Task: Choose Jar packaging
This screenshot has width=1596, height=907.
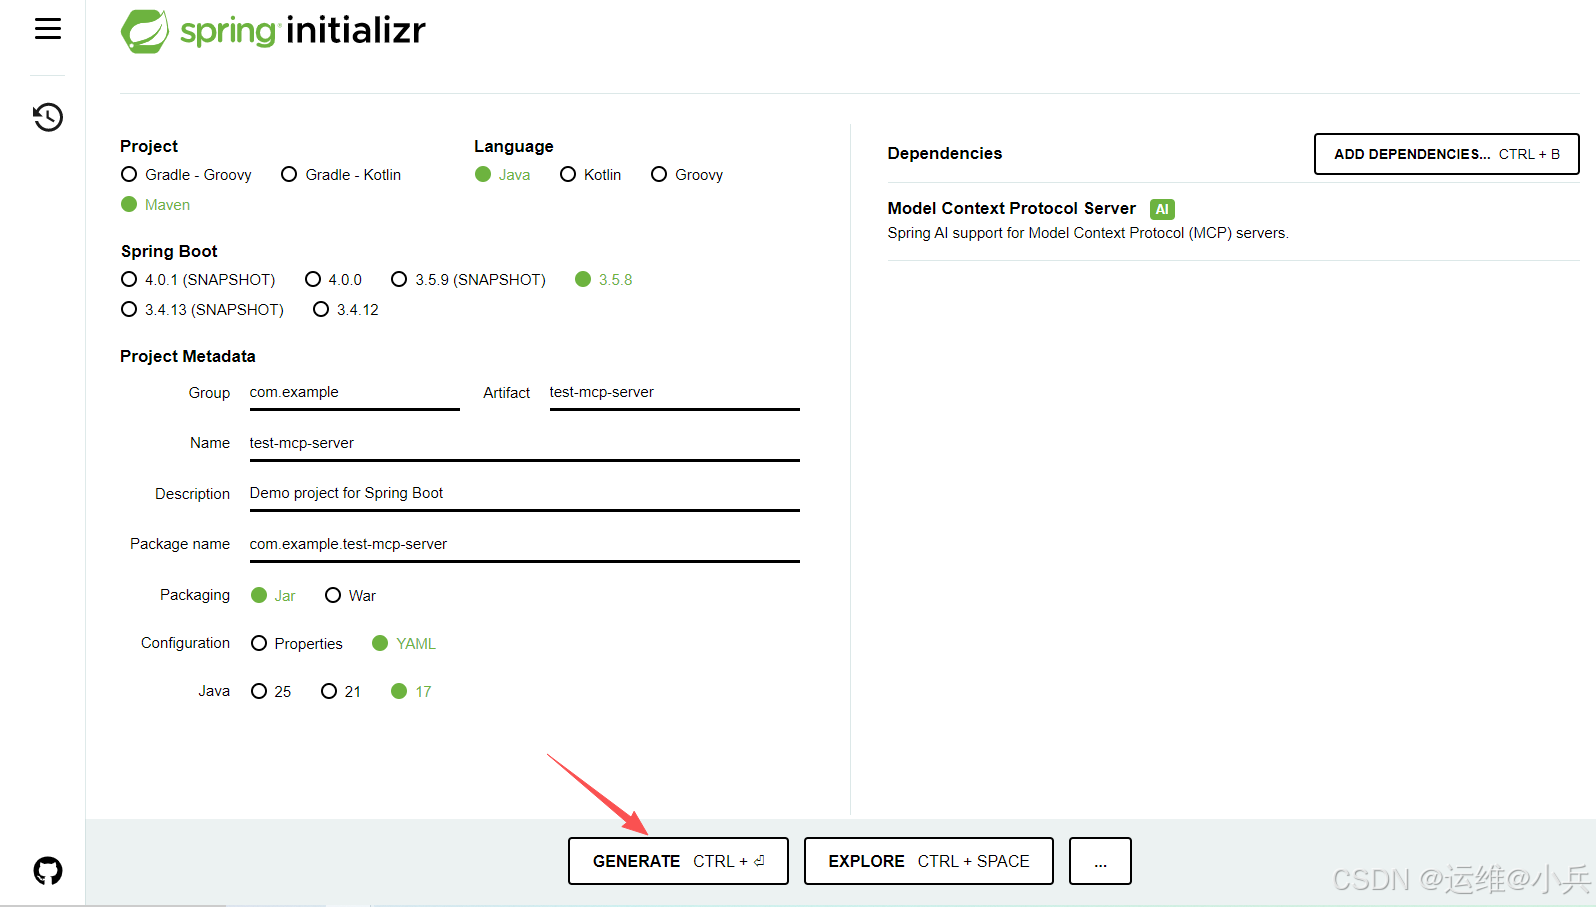Action: (x=273, y=596)
